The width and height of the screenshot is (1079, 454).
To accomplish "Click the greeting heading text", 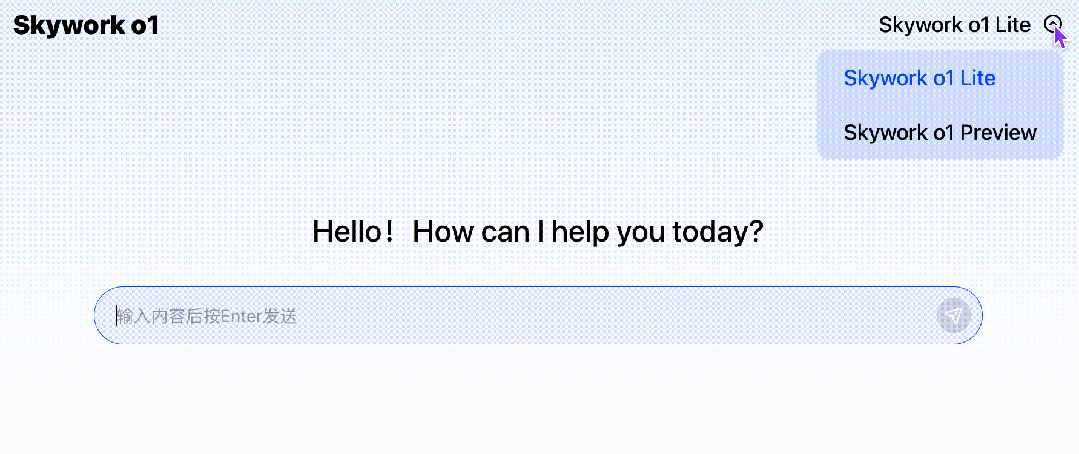I will coord(538,232).
